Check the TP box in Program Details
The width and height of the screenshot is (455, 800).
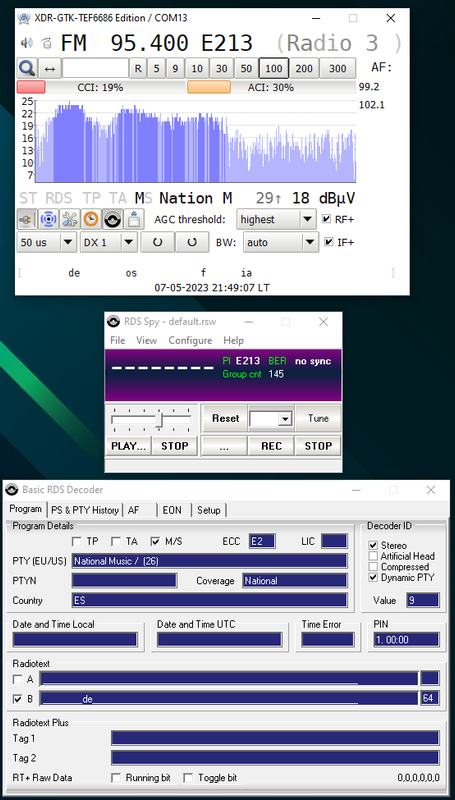77,541
